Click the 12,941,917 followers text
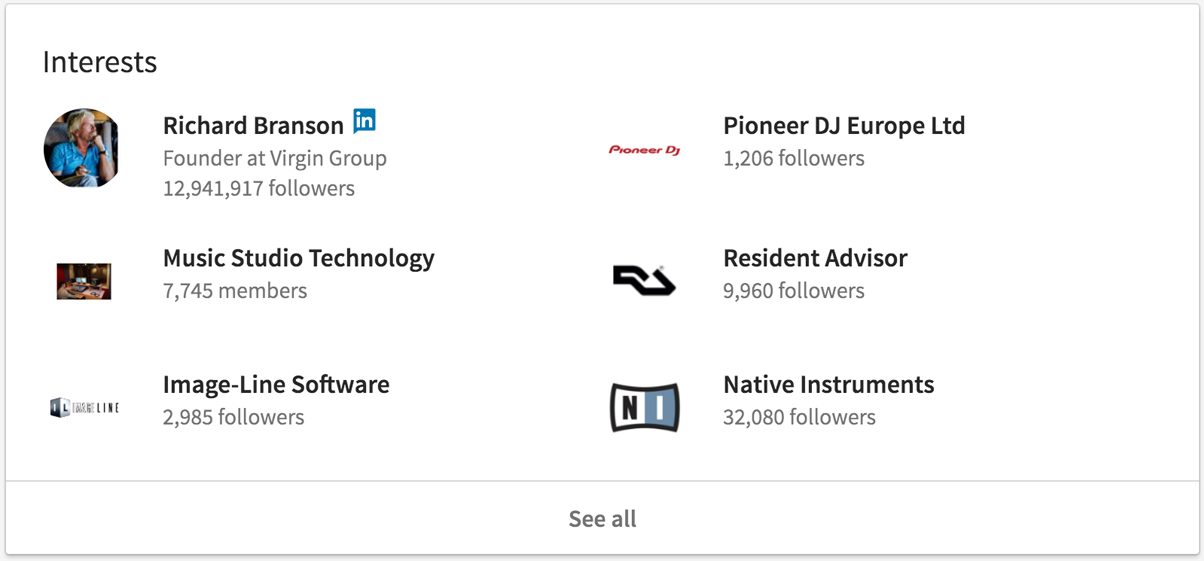 259,188
